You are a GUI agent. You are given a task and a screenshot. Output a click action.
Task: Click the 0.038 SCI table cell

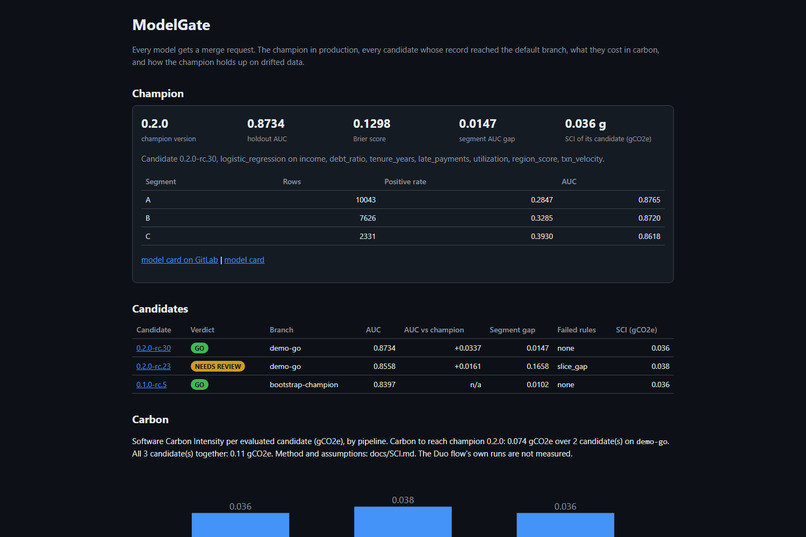click(661, 366)
